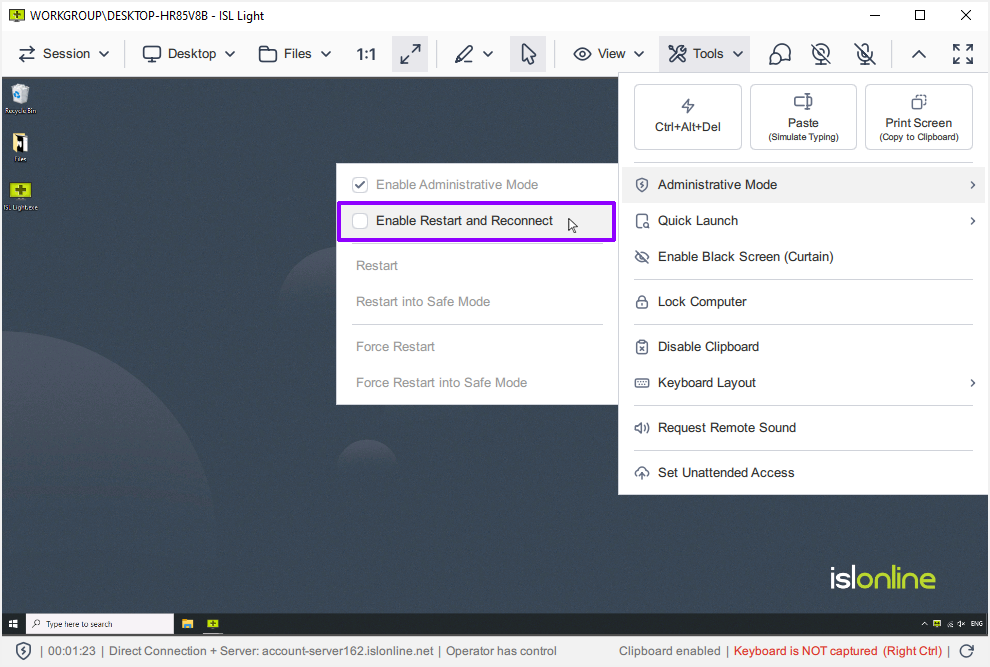Click the 1:1 zoom ratio icon
The width and height of the screenshot is (990, 667).
pyautogui.click(x=365, y=53)
